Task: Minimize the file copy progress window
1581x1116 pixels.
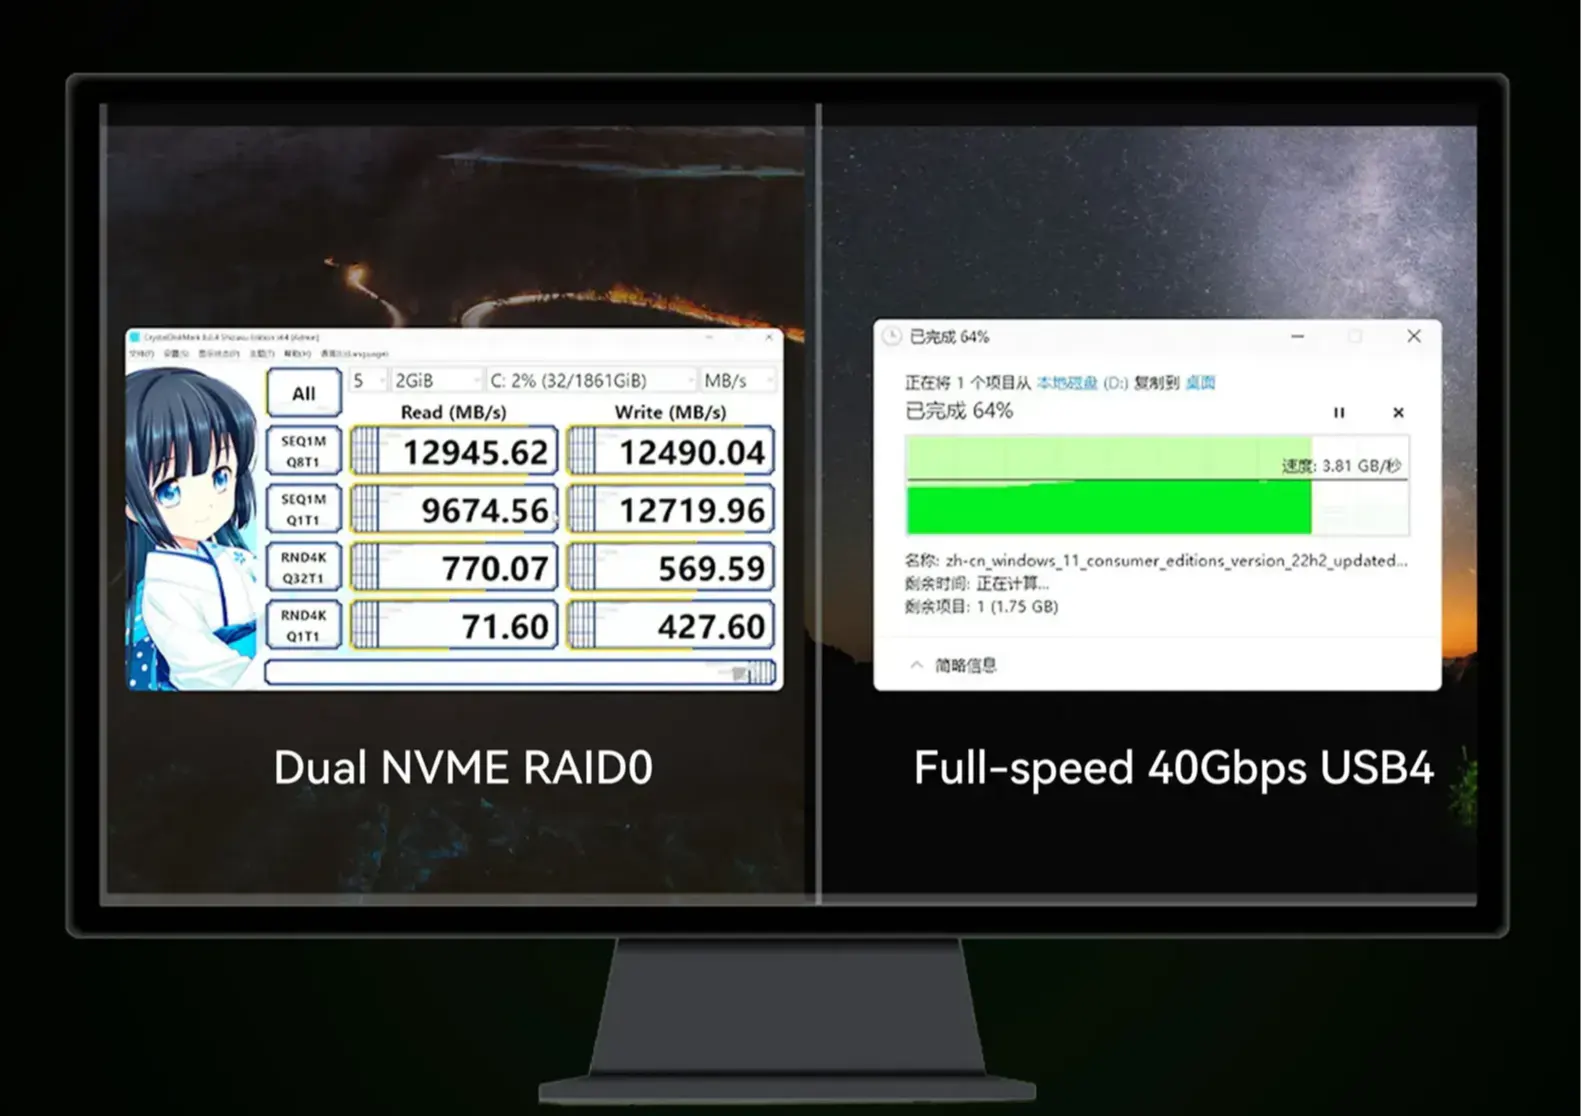Action: [1298, 336]
